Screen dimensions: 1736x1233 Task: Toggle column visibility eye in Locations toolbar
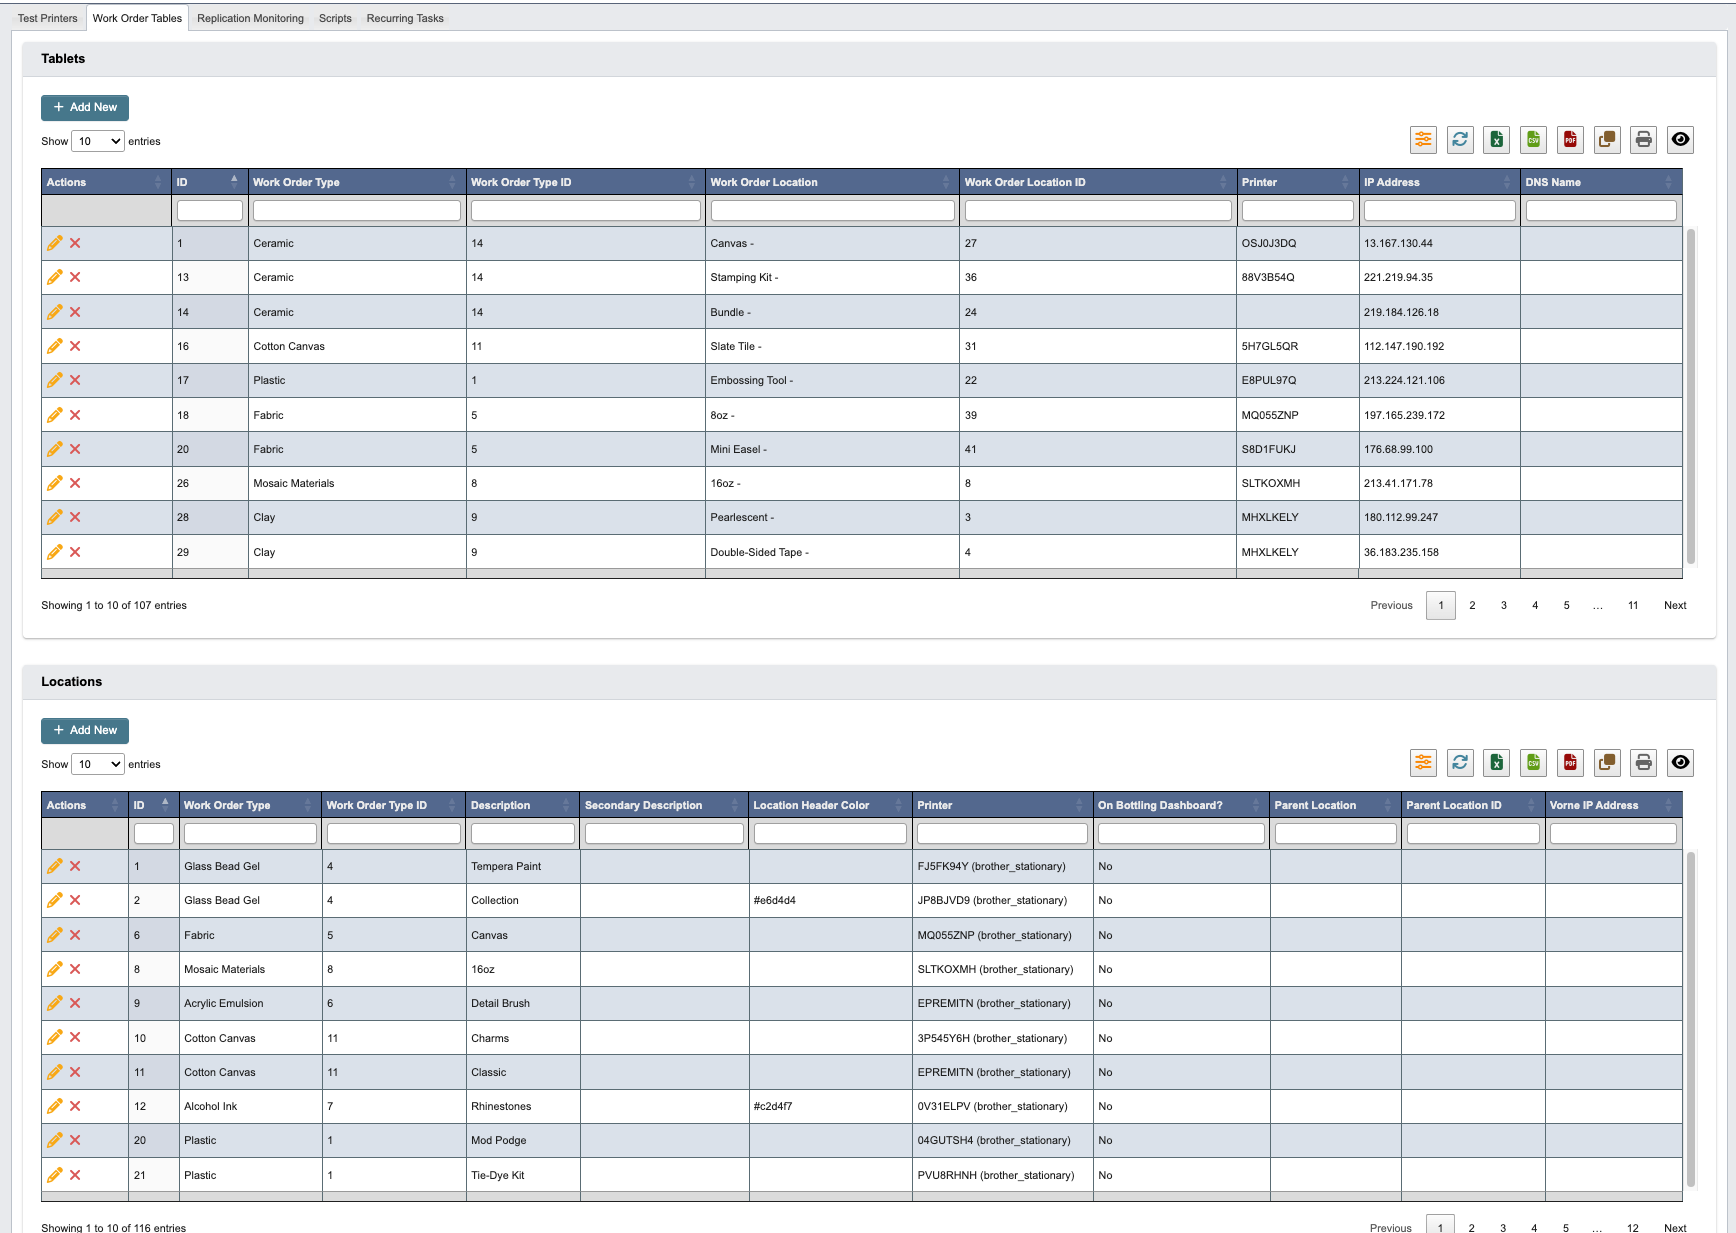click(1681, 763)
